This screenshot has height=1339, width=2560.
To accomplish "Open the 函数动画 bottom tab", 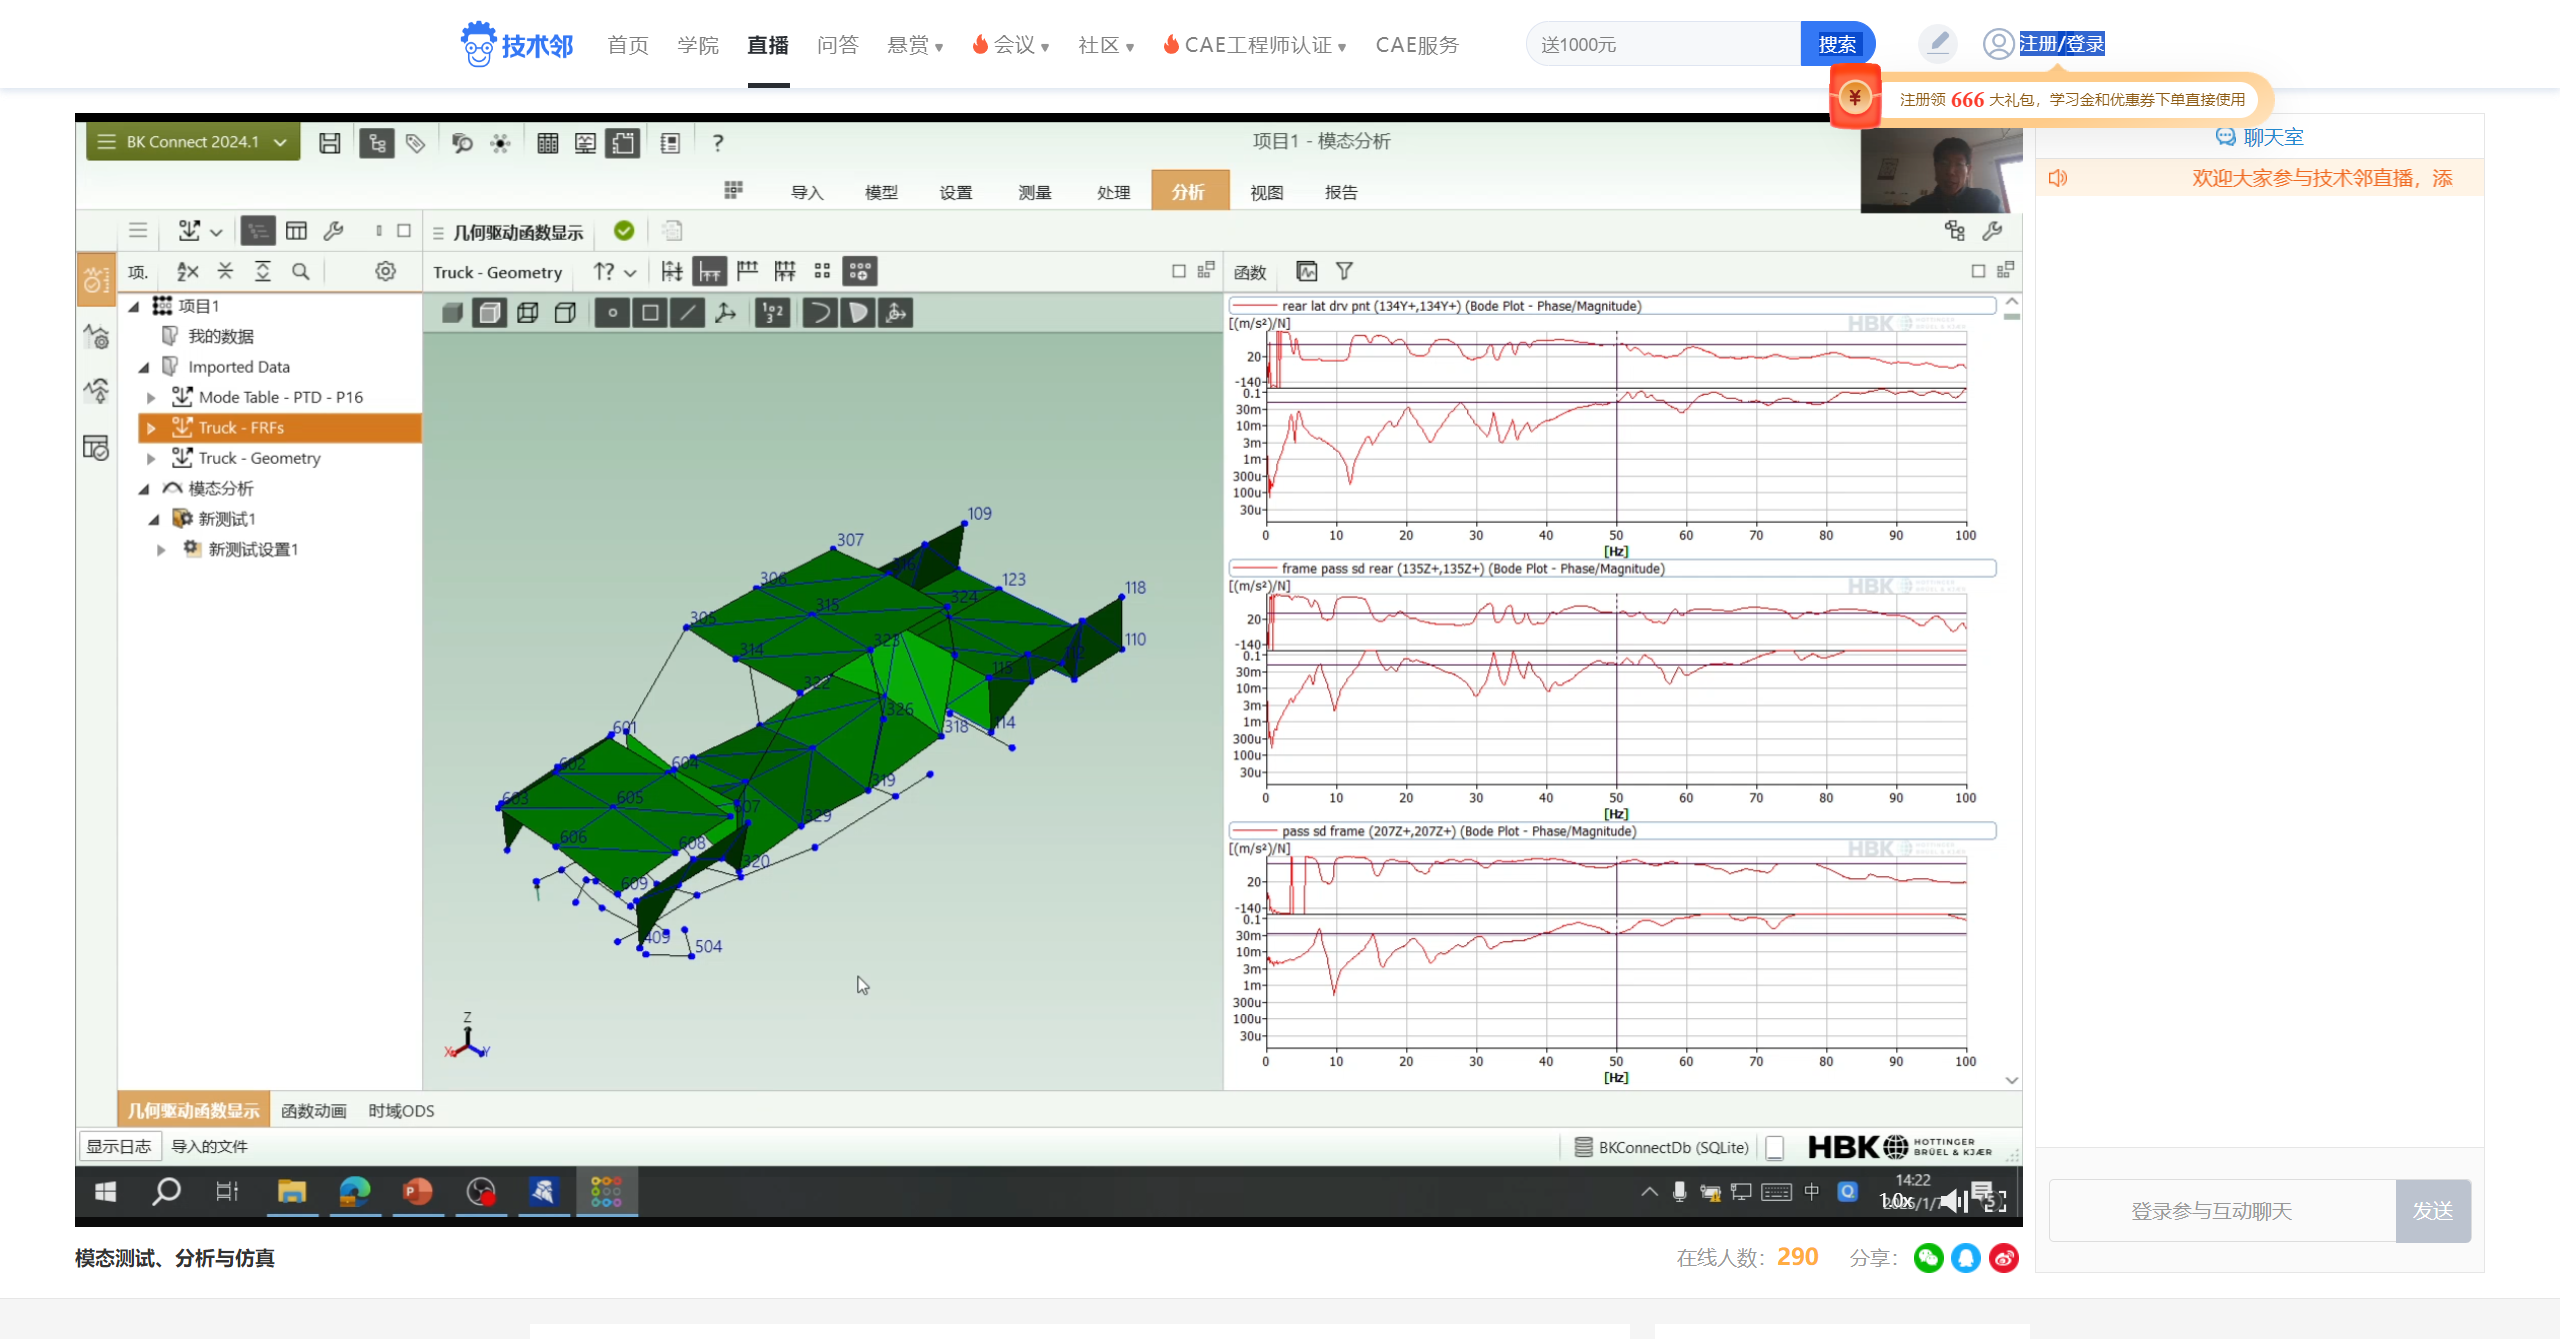I will (314, 1110).
